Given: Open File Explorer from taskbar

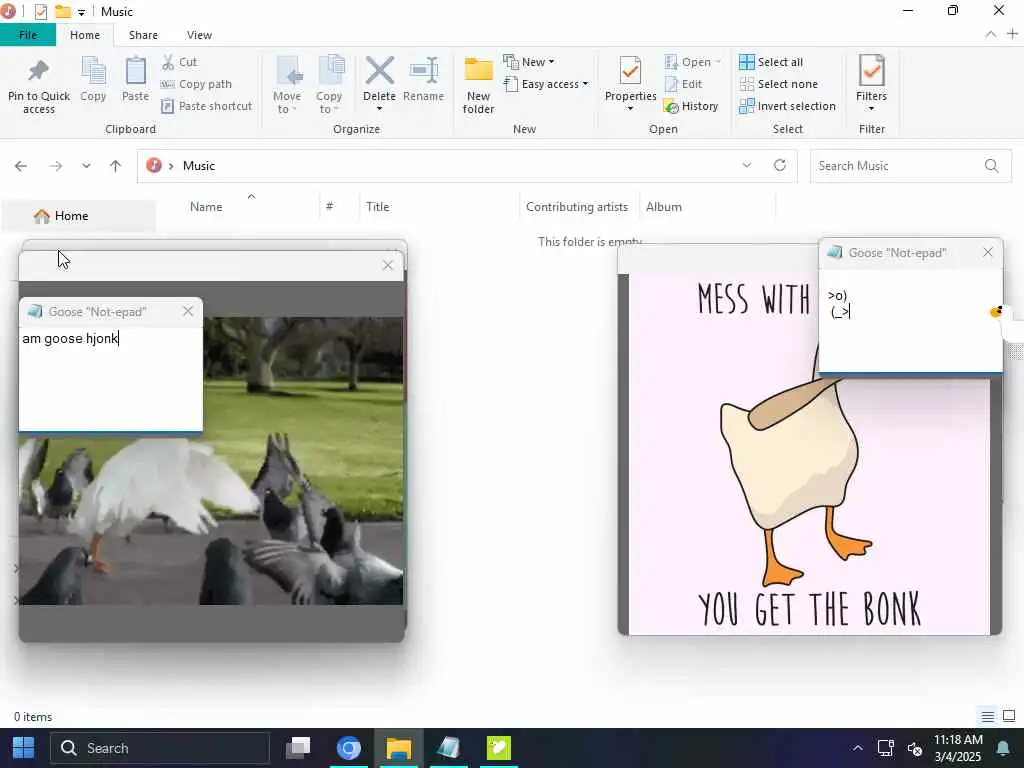Looking at the screenshot, I should coord(398,748).
